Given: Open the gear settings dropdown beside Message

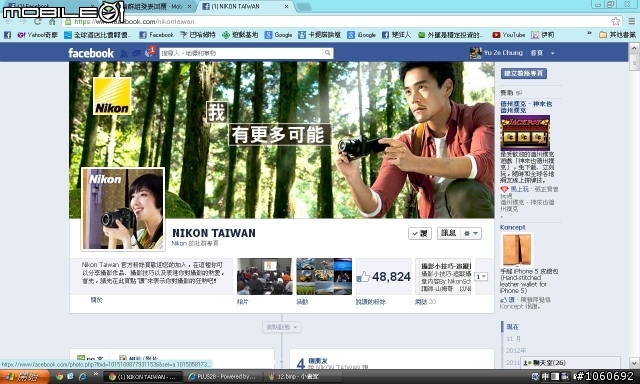Looking at the screenshot, I should 471,233.
